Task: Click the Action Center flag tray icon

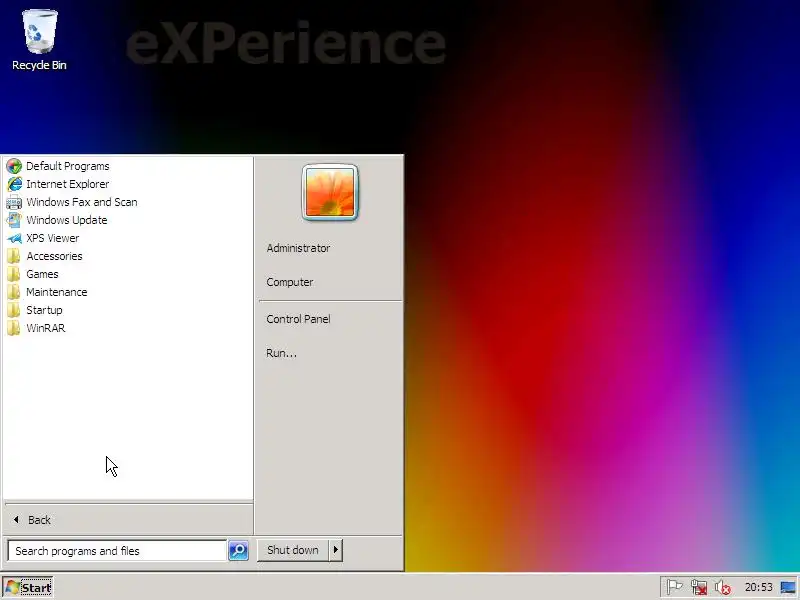Action: 674,587
